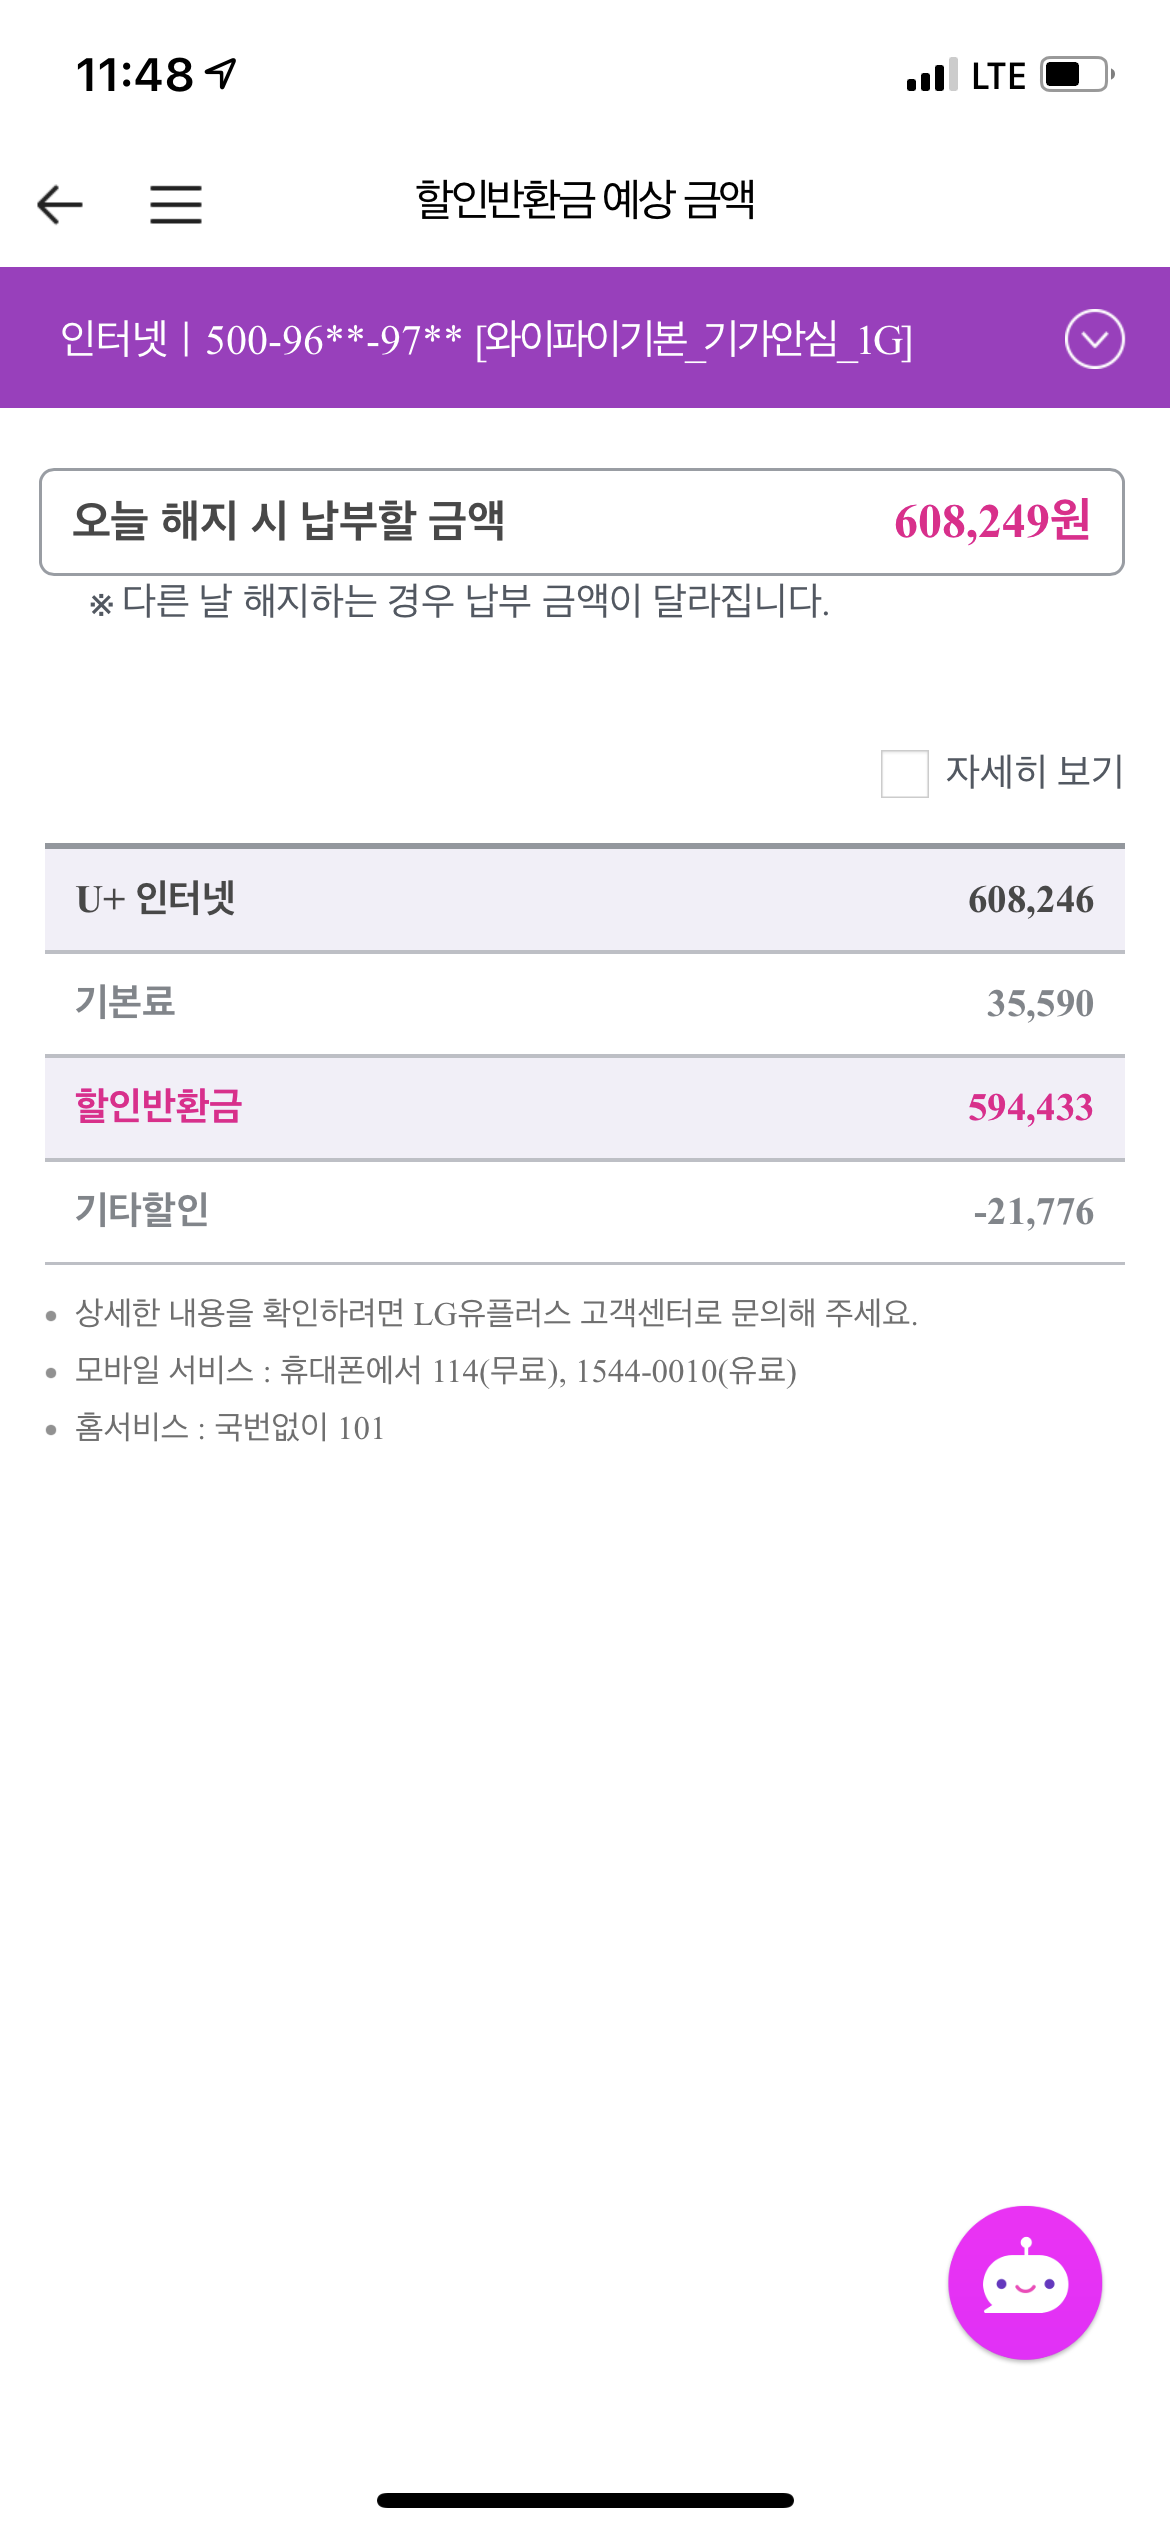Viewport: 1170px width, 2532px height.
Task: Tap the battery indicator in status bar
Action: [1076, 75]
